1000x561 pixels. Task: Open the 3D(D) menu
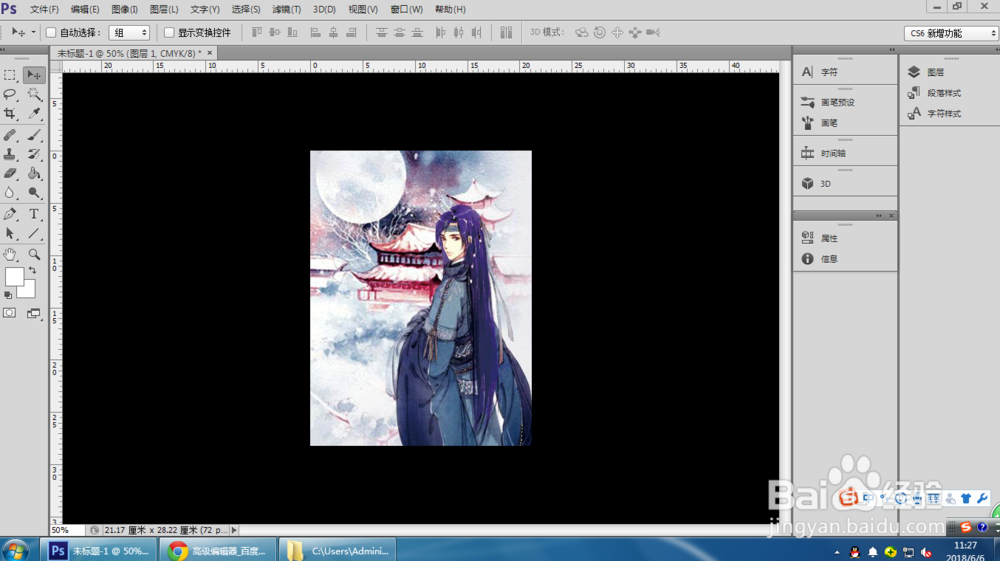point(324,10)
